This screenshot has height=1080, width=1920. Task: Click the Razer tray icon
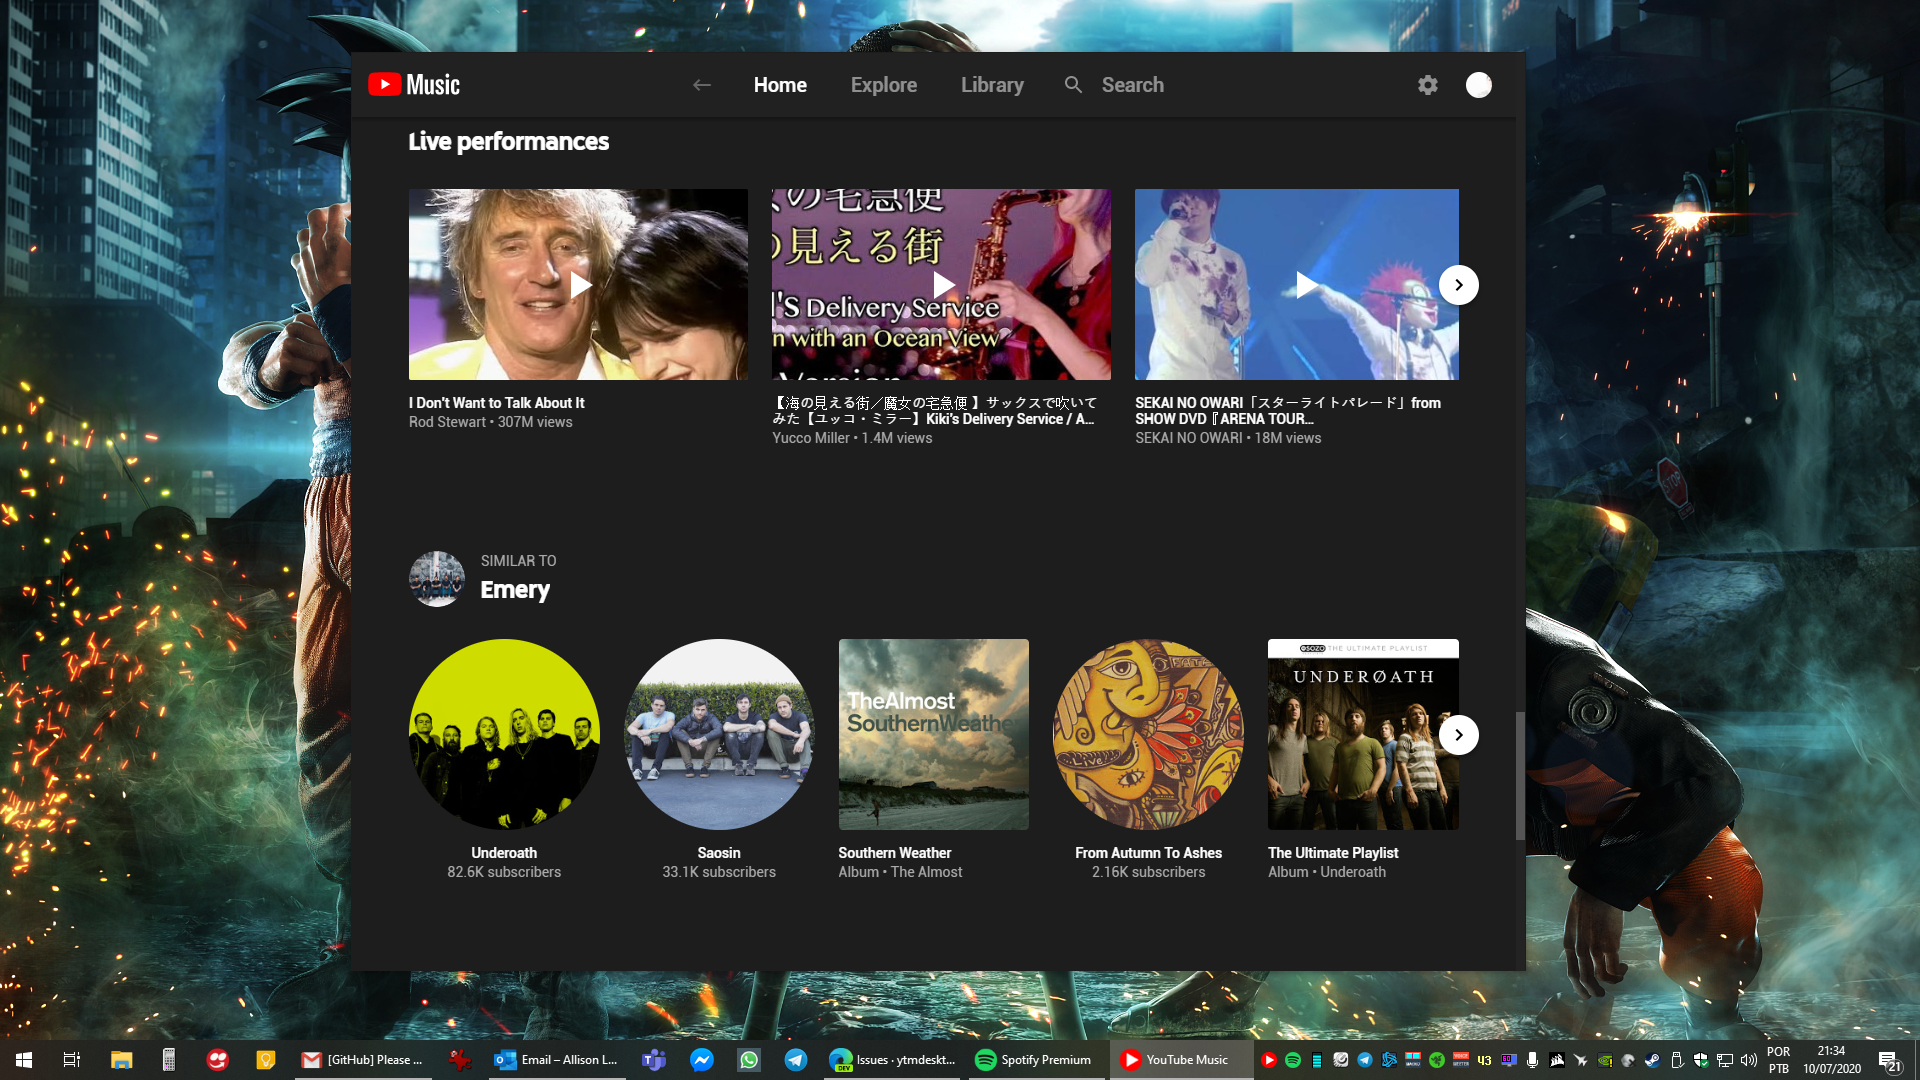coord(1437,1060)
